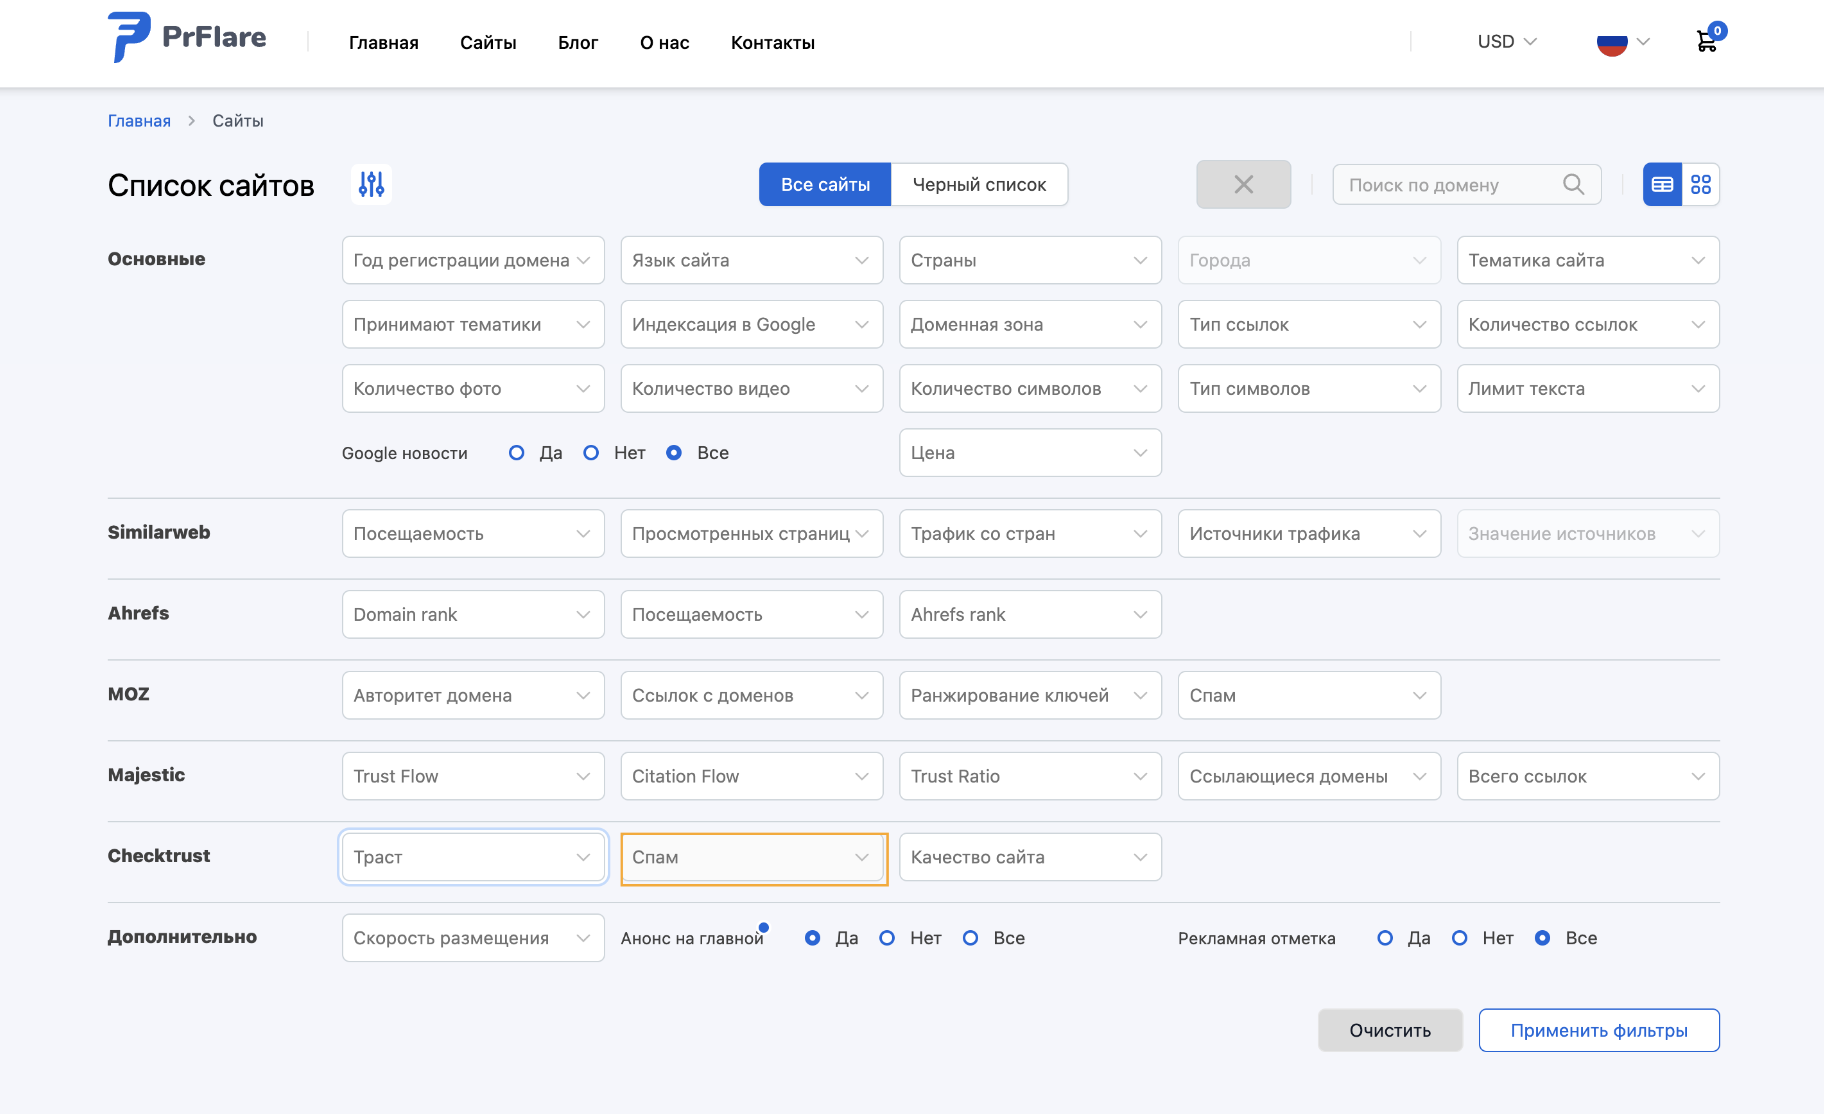This screenshot has width=1824, height=1114.
Task: Expand the Тематика сайта dropdown
Action: (1588, 260)
